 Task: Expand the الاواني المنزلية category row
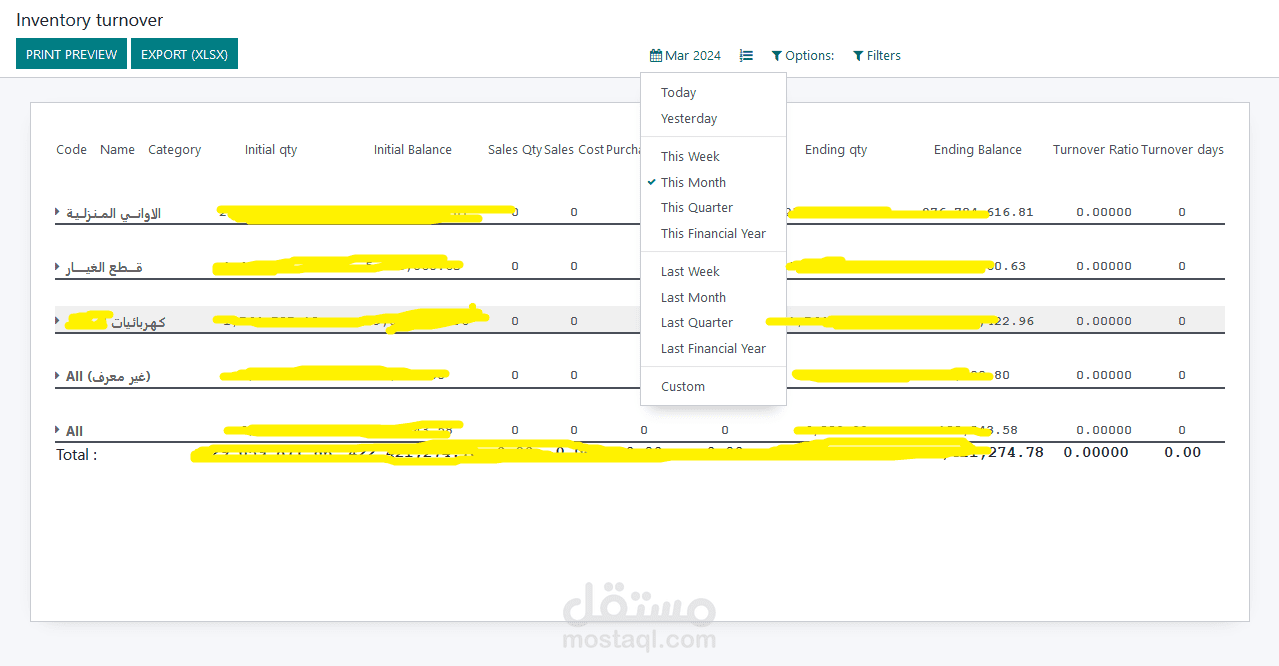pos(56,213)
